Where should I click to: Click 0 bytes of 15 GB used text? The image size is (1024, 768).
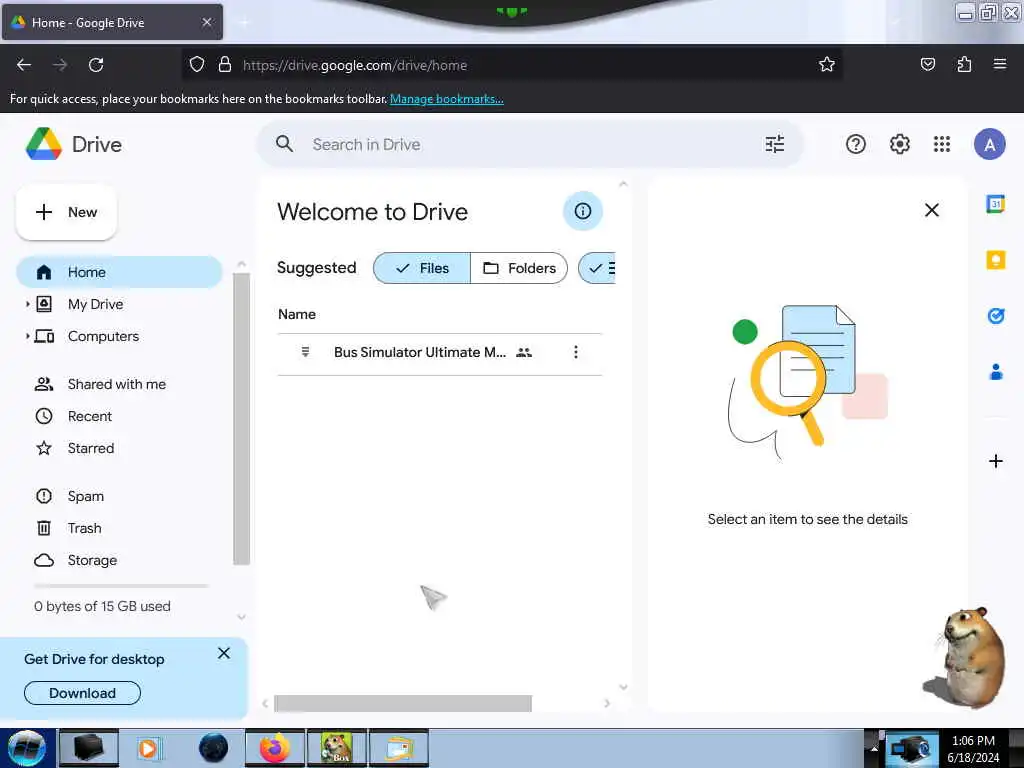[103, 607]
